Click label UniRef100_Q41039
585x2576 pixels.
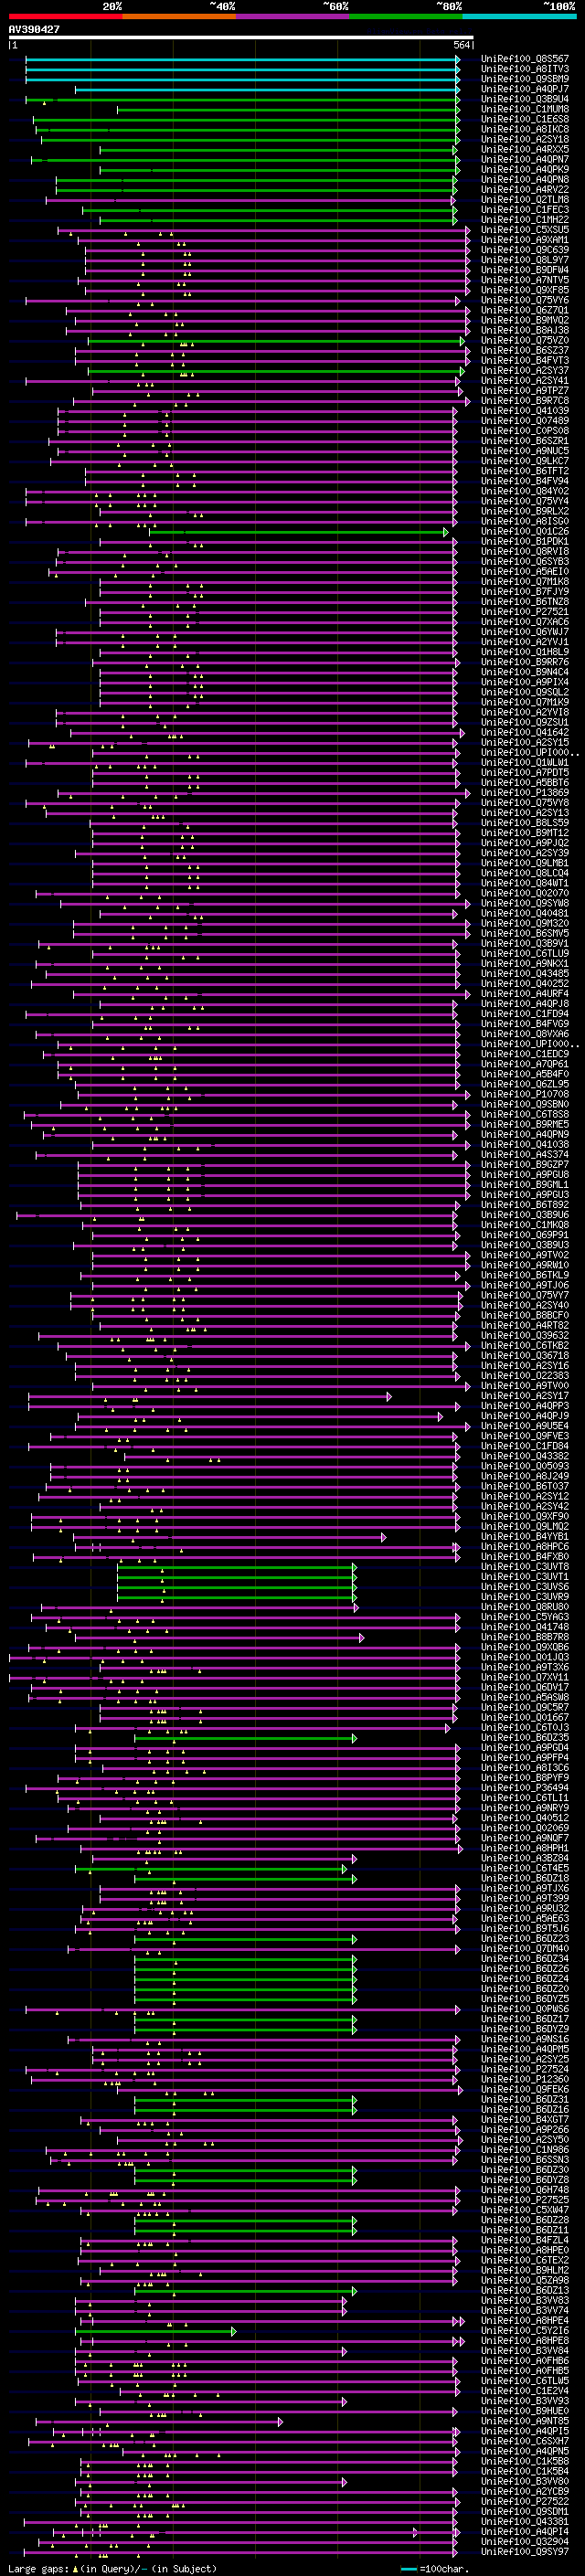click(525, 411)
